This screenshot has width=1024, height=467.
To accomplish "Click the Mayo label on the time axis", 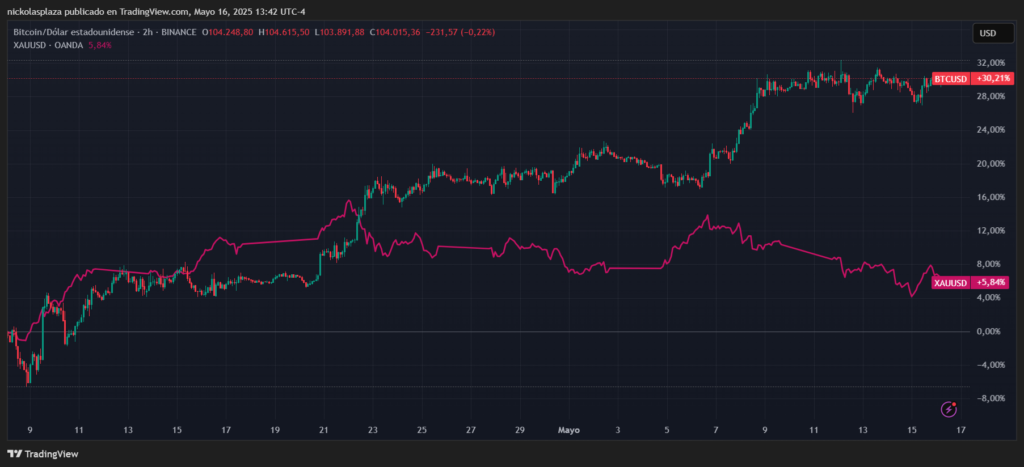I will pyautogui.click(x=568, y=430).
